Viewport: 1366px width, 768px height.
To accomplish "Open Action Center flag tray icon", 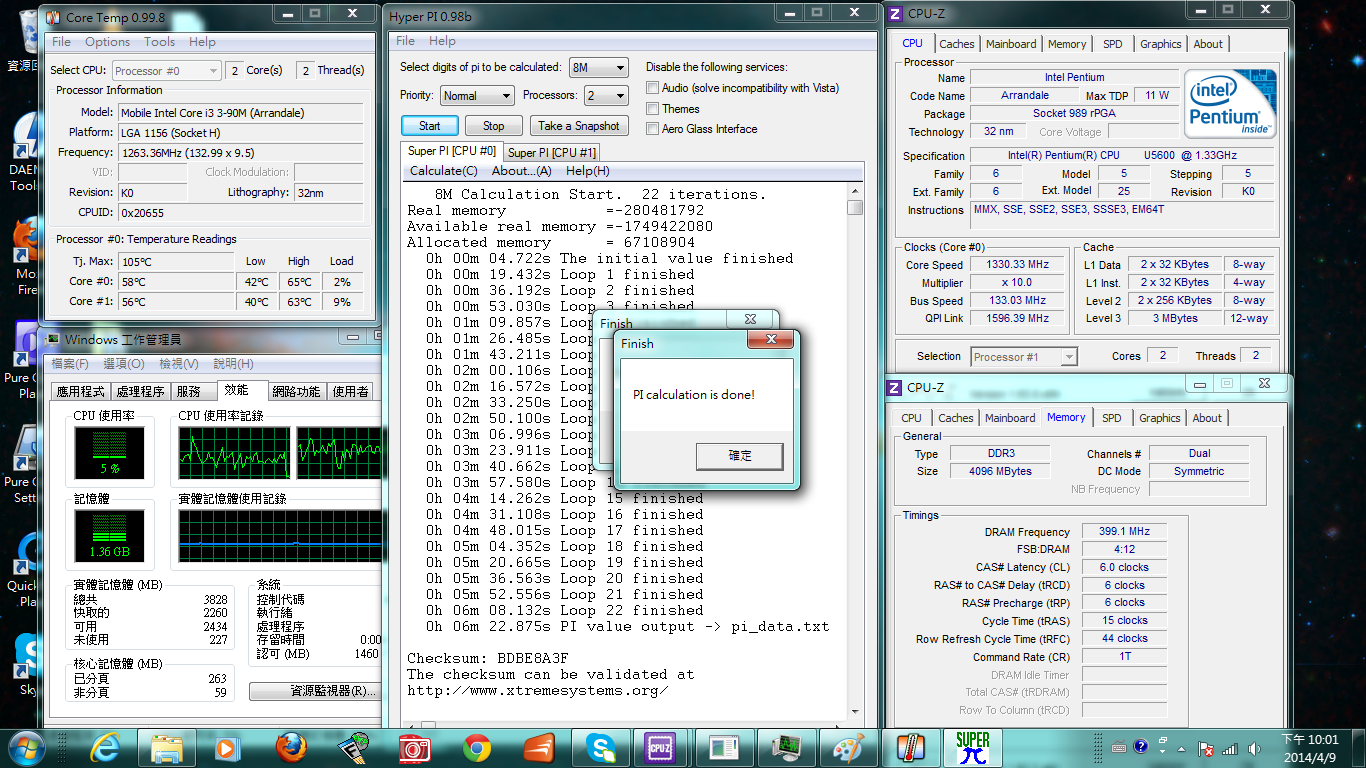I will (1207, 749).
